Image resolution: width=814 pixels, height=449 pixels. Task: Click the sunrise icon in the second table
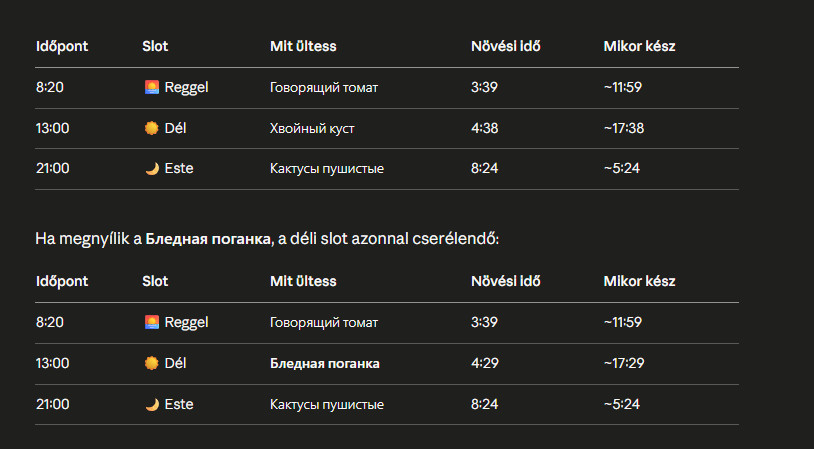pos(152,322)
